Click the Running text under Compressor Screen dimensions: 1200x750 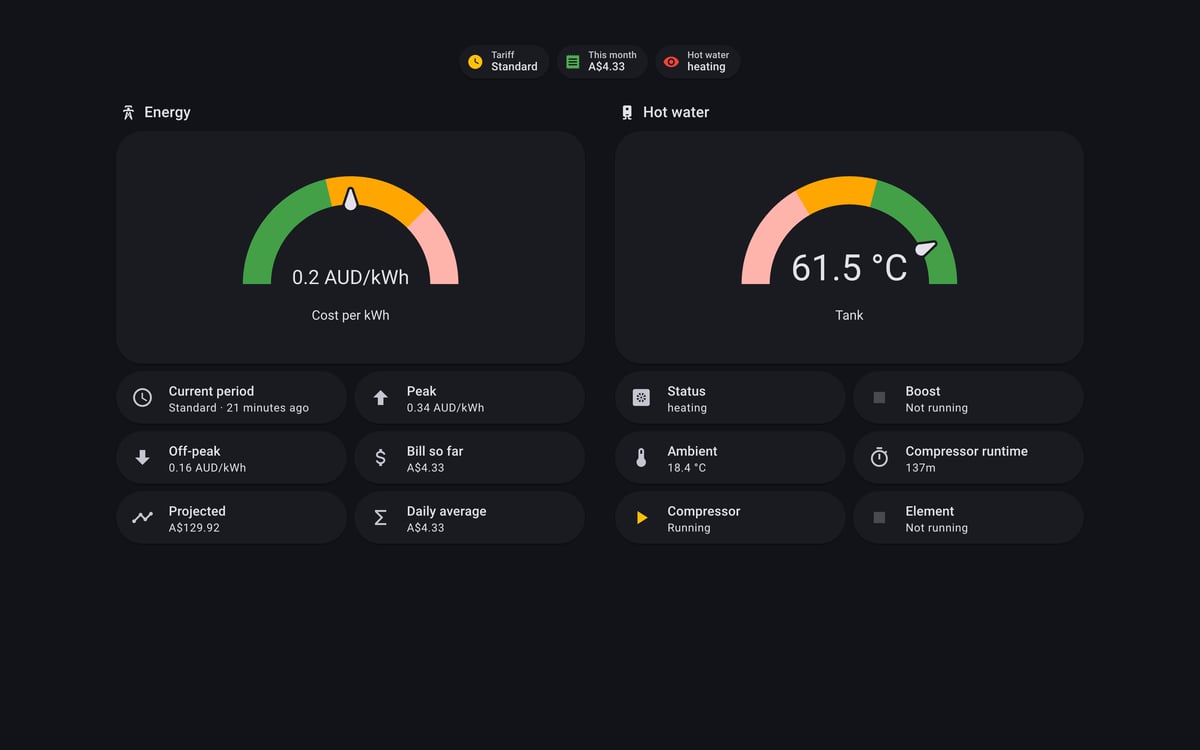pos(689,528)
